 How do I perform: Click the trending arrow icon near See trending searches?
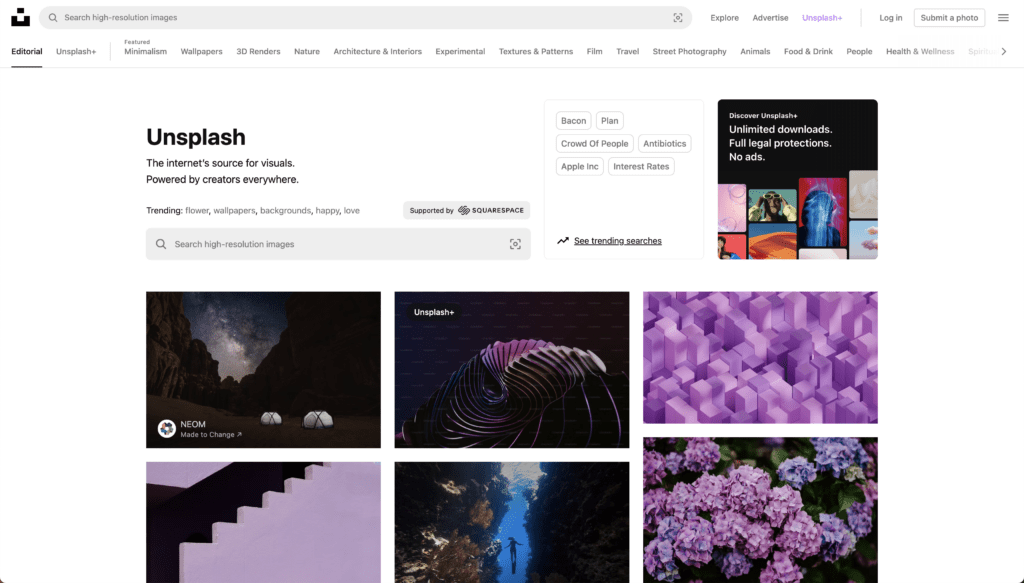pos(565,240)
